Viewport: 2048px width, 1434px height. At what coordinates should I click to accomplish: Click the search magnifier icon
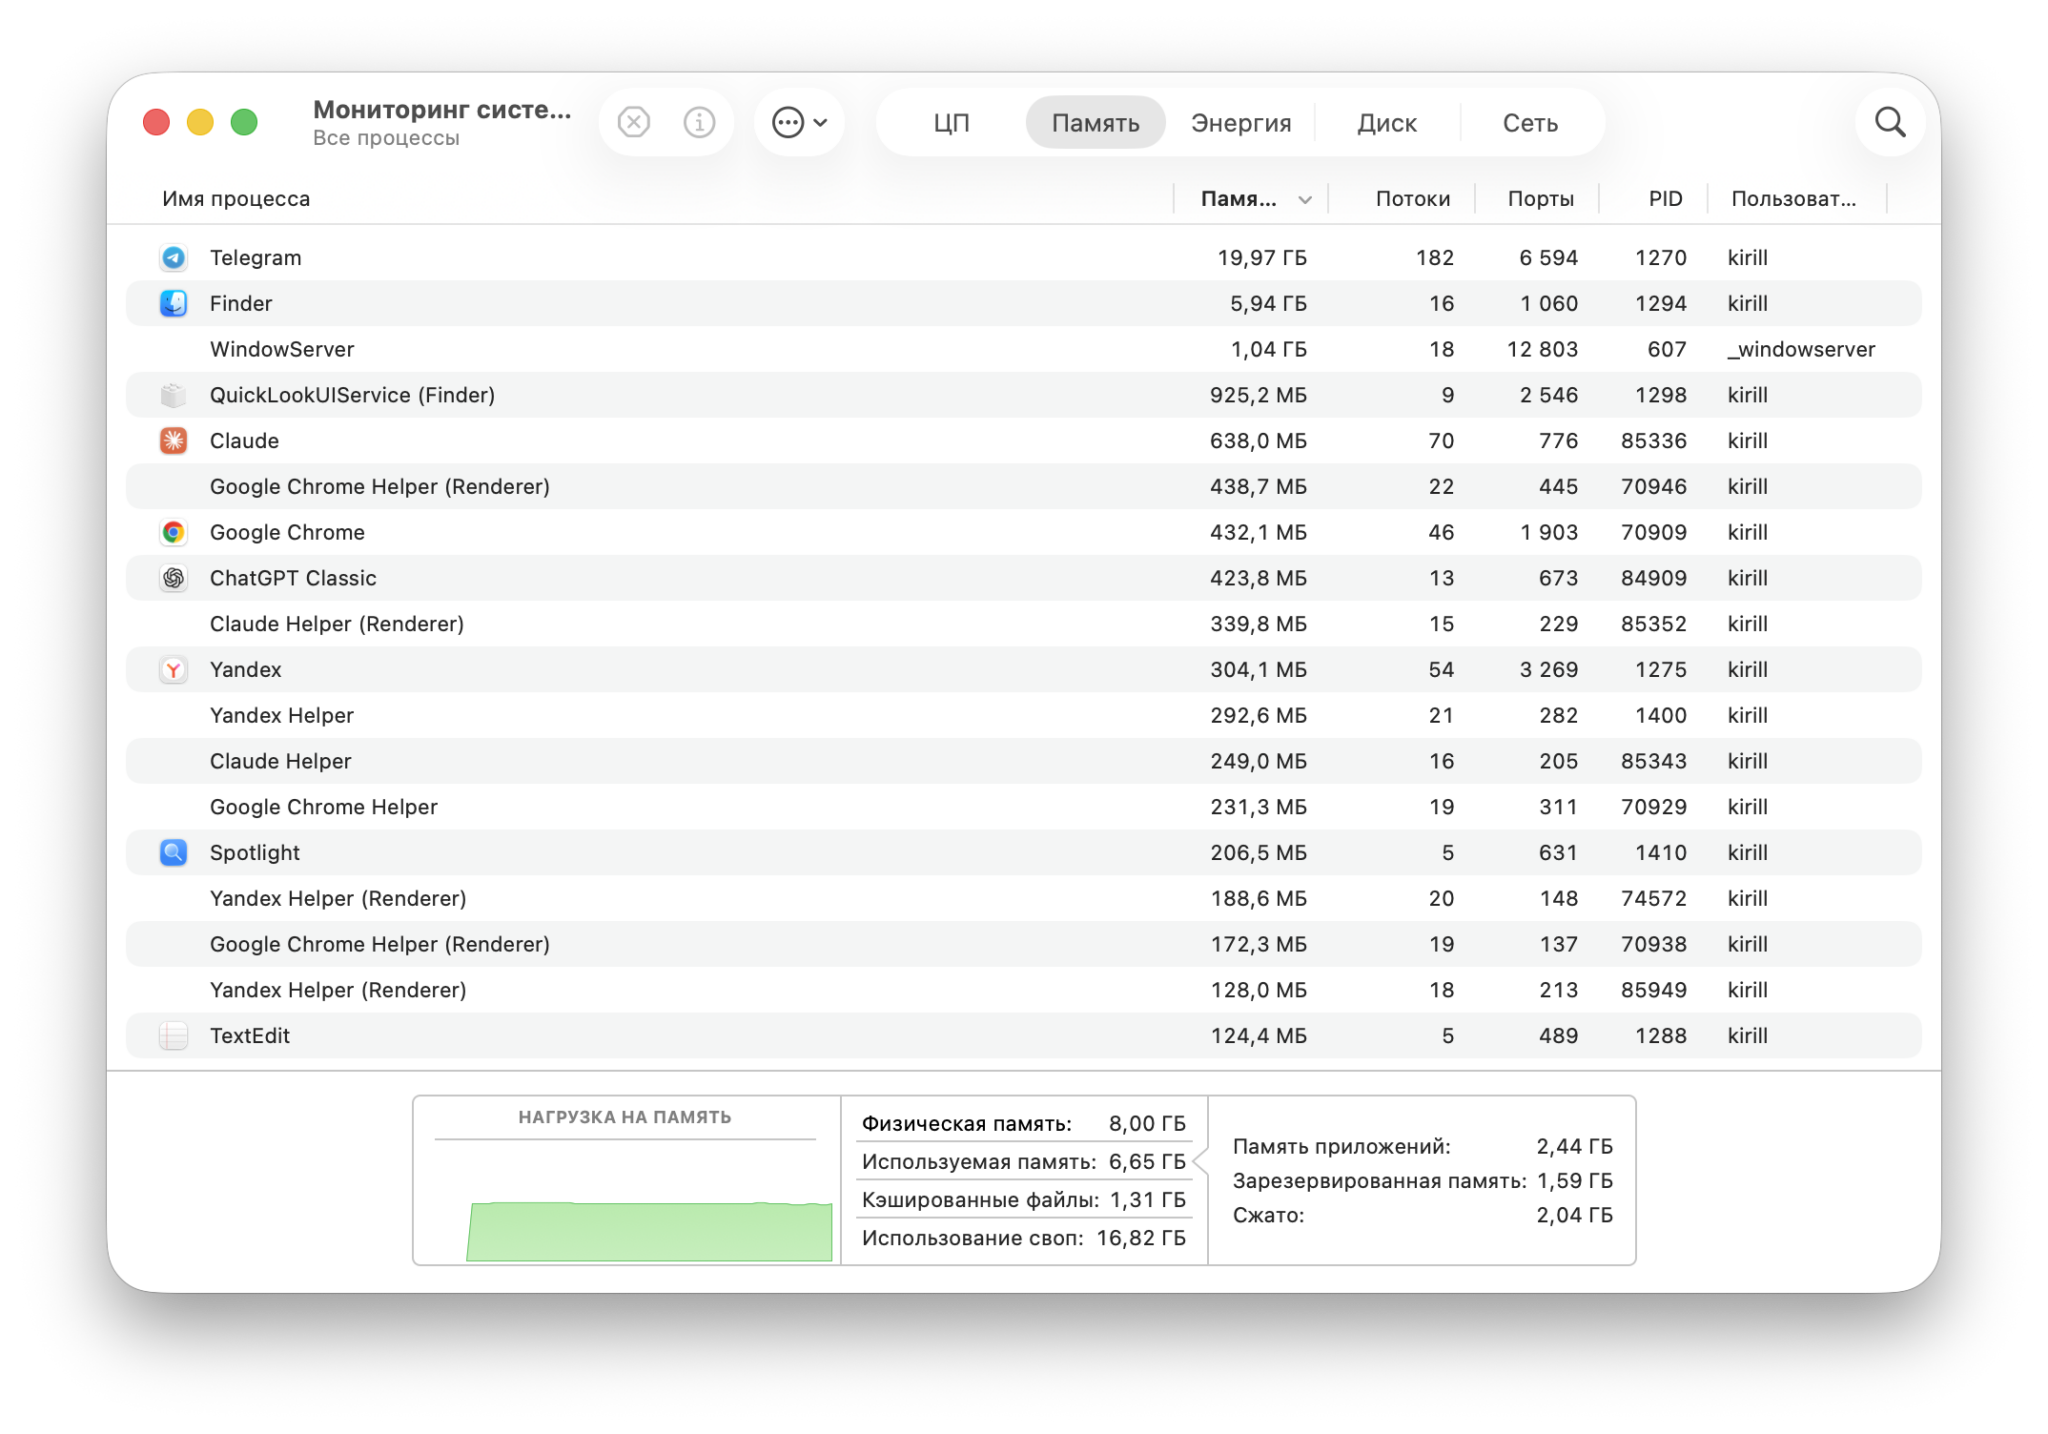1890,122
